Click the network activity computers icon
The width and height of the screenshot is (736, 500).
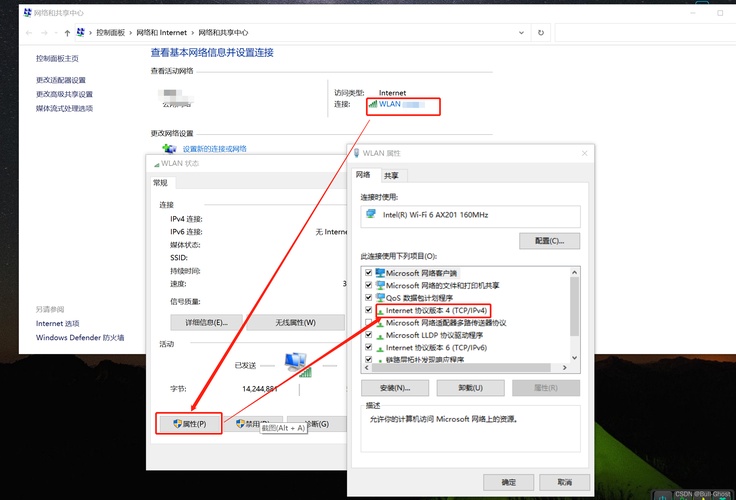point(298,364)
